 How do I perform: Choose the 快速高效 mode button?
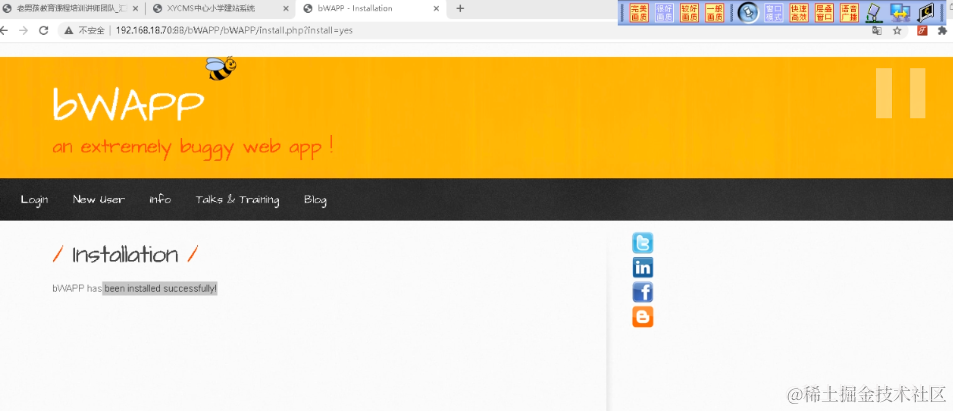pyautogui.click(x=799, y=12)
